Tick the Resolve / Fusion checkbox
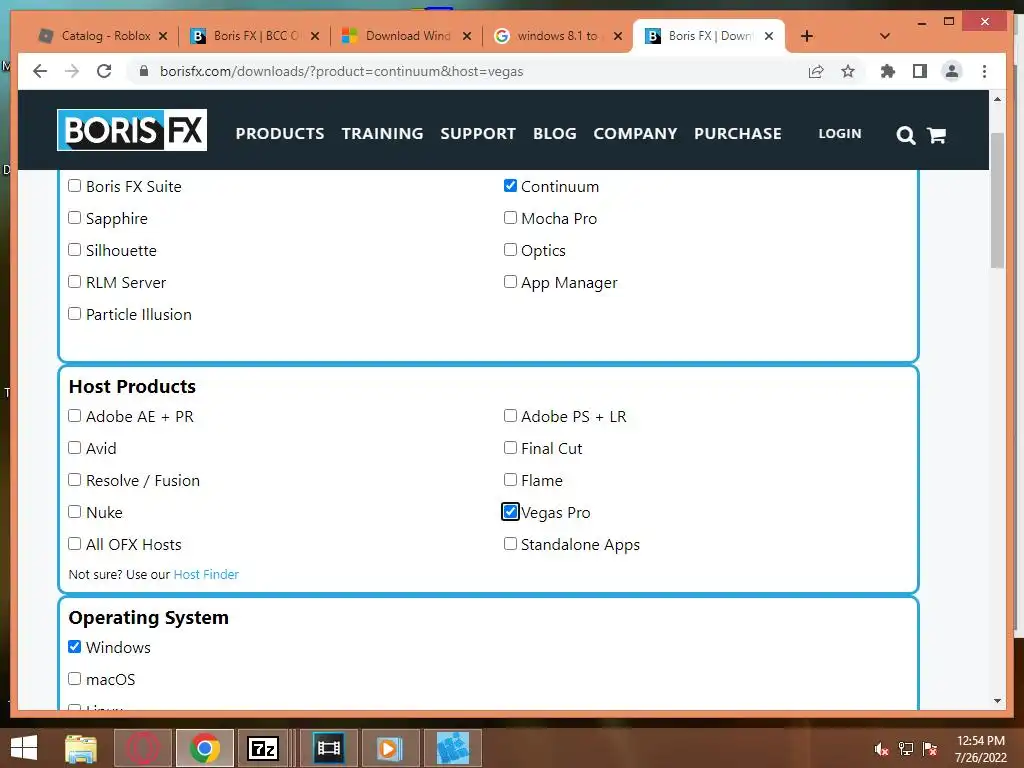 74,480
